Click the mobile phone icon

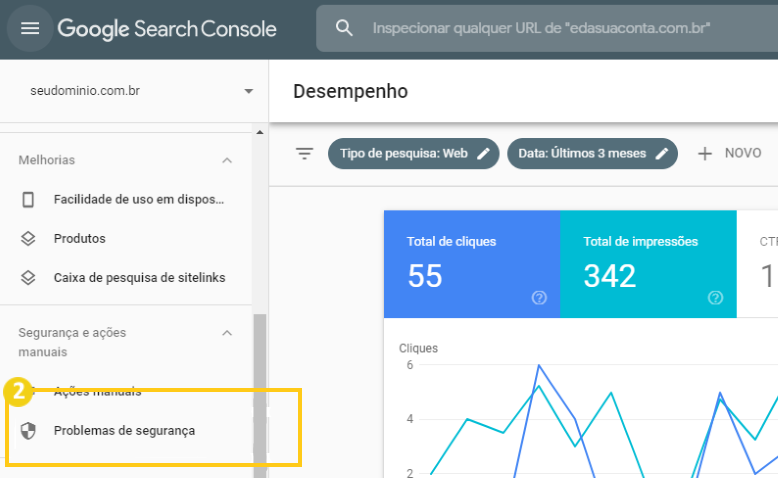point(28,200)
